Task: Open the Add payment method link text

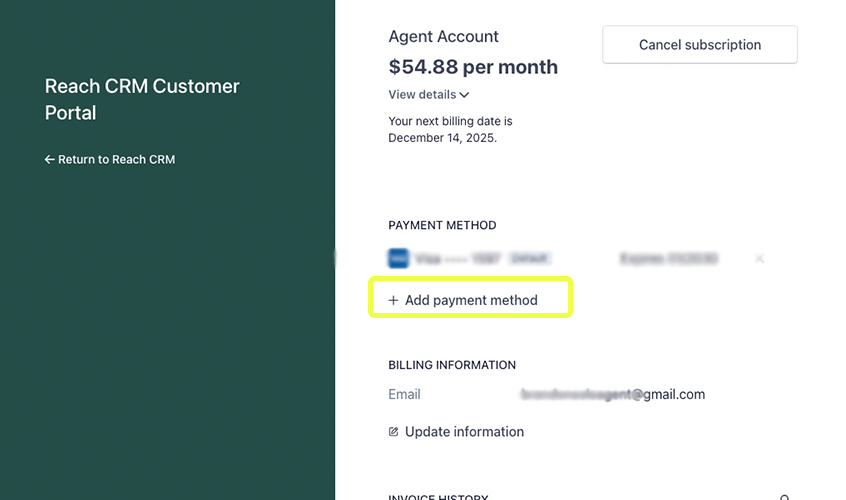Action: 471,300
